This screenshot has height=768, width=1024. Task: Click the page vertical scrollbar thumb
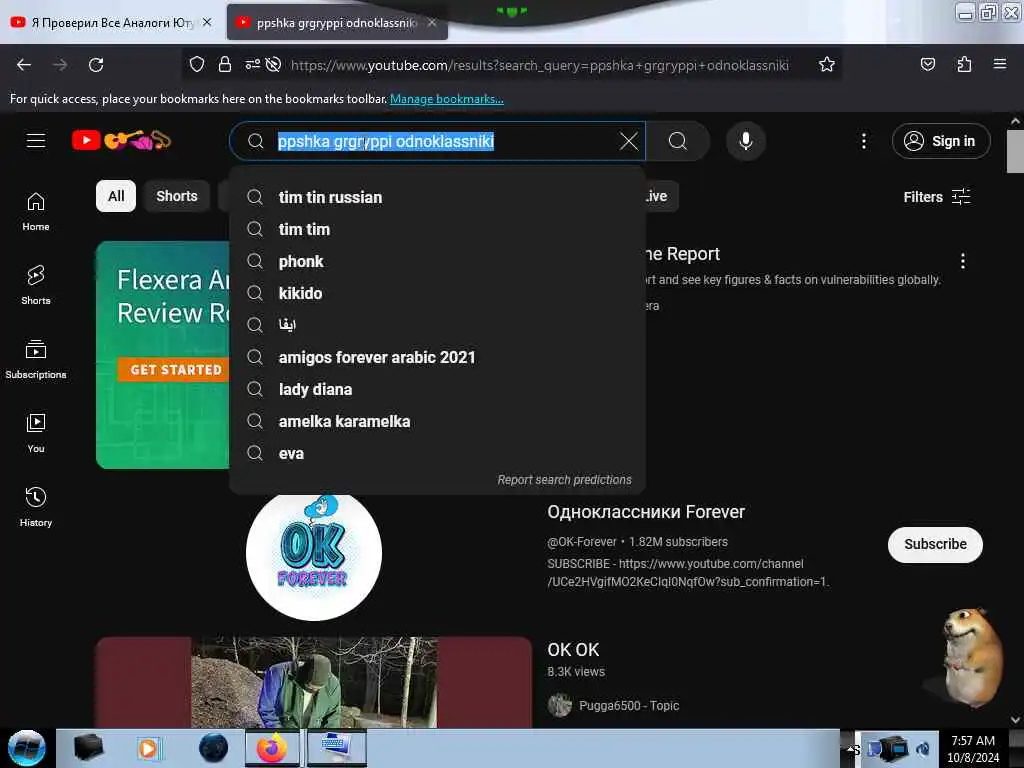click(1015, 152)
